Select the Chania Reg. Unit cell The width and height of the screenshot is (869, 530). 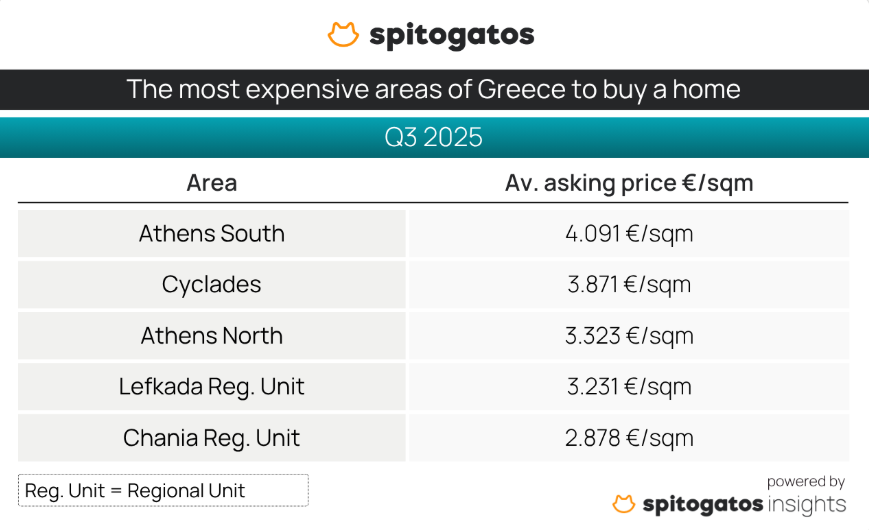coord(212,438)
